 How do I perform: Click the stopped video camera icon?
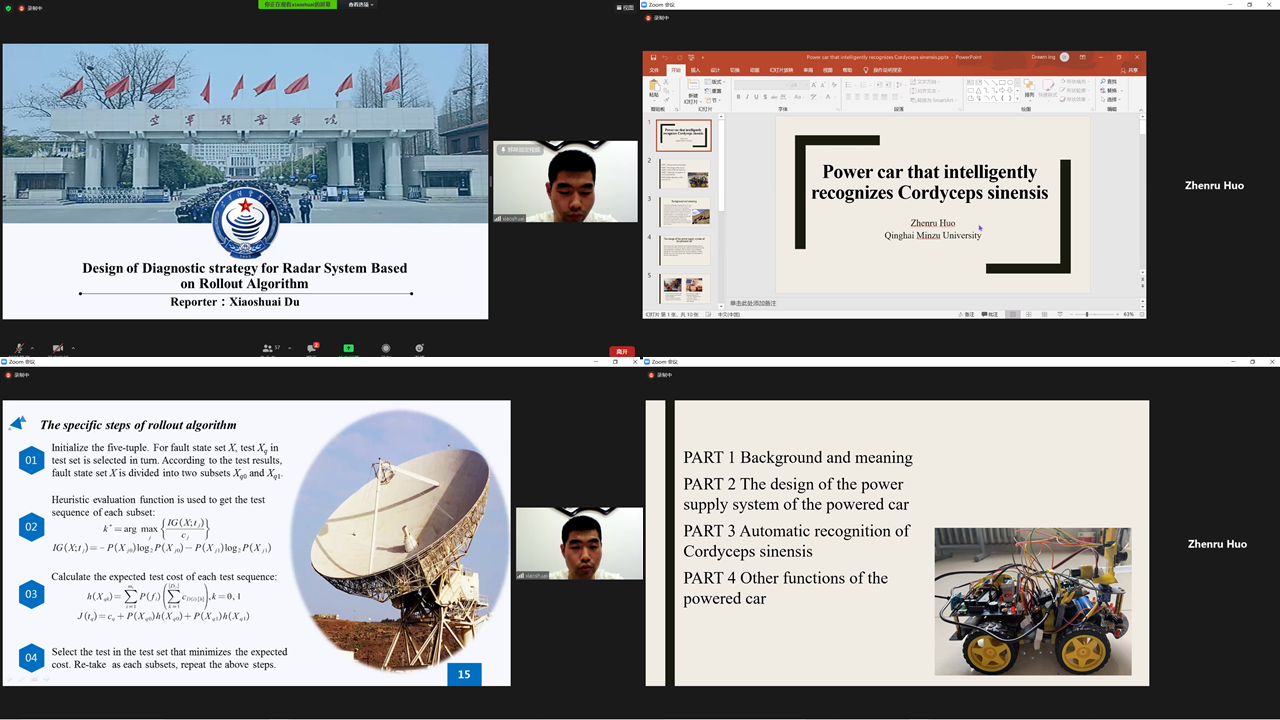(57, 348)
